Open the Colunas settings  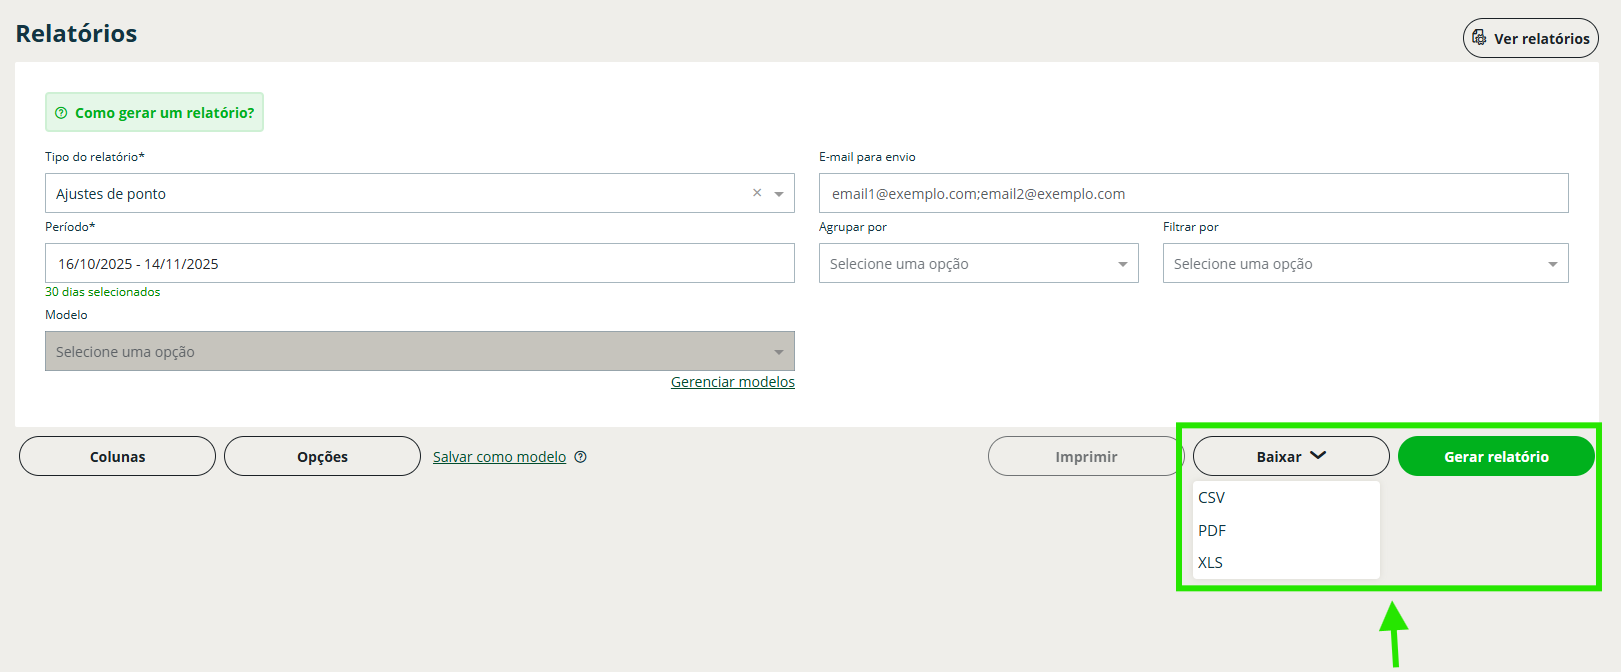[117, 457]
